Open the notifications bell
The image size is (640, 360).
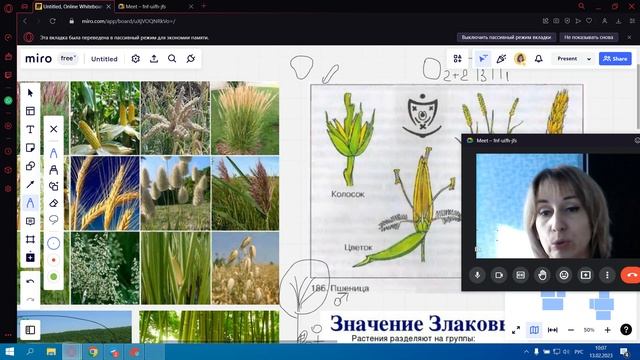point(539,59)
